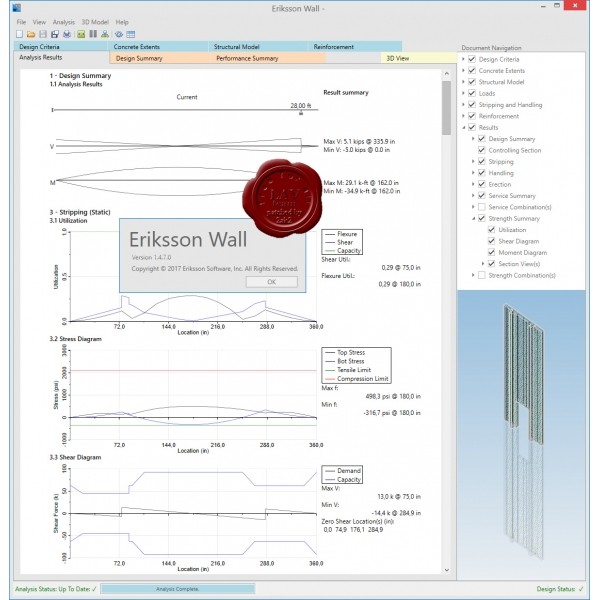Open the 3D Model menu

(x=95, y=22)
